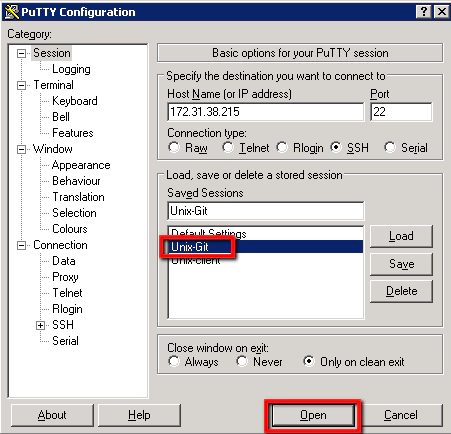Screen dimensions: 451x434
Task: Click the question mark help button
Action: (424, 12)
